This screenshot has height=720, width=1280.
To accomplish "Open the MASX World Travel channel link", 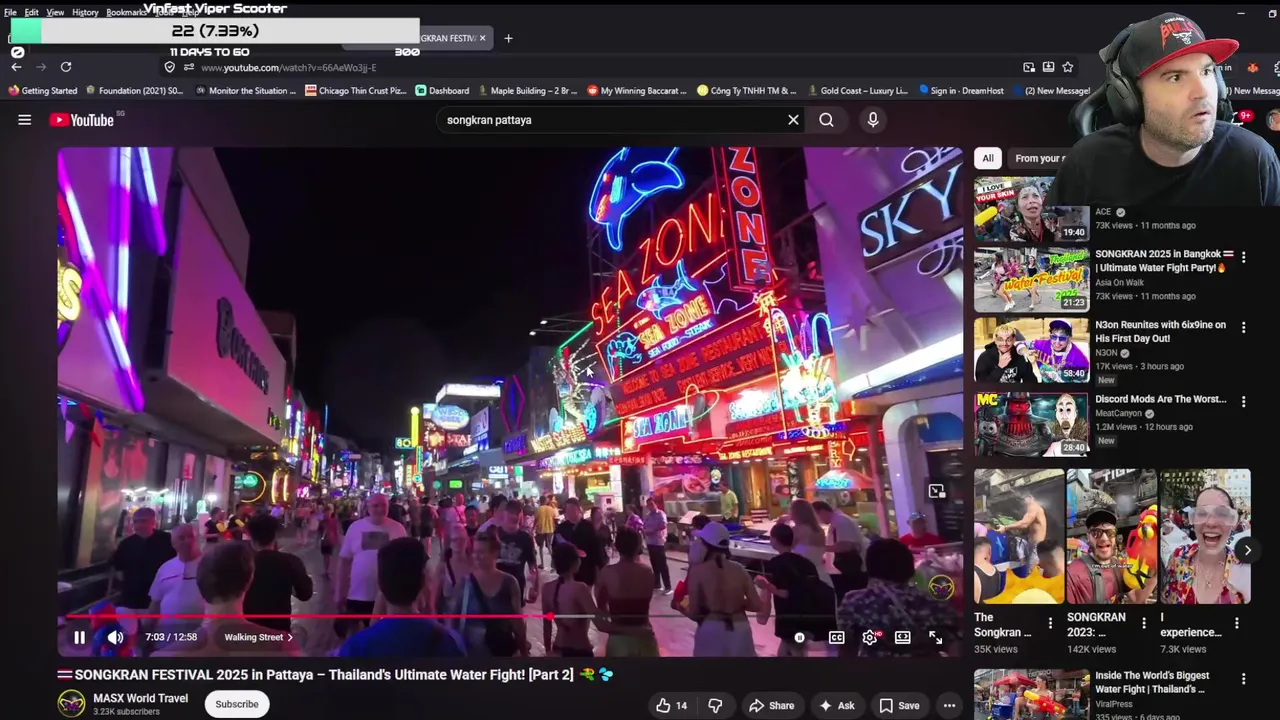I will pos(140,698).
